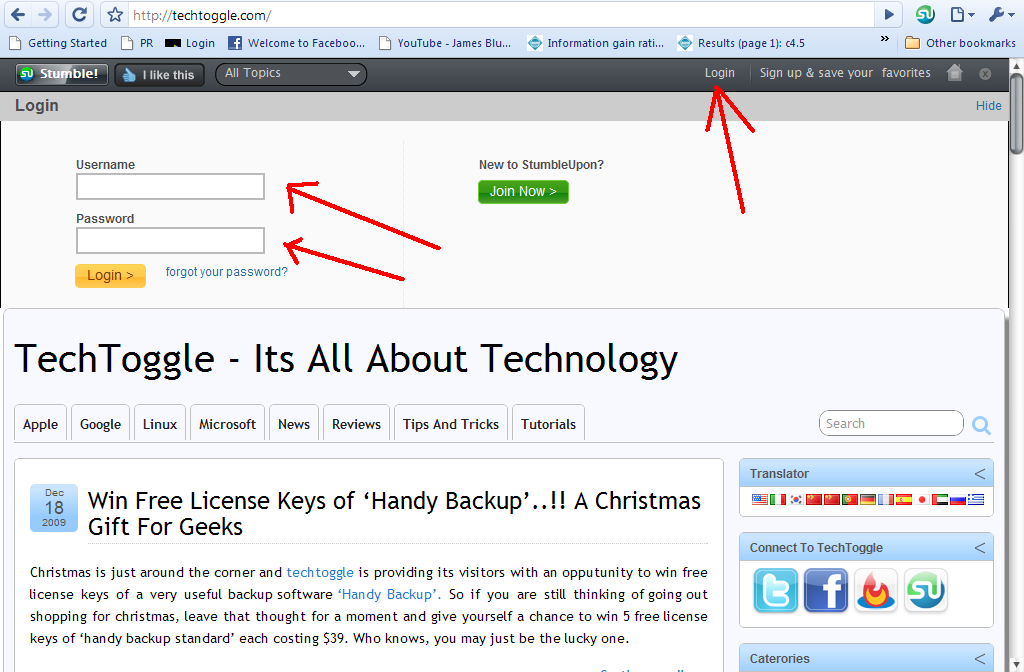The image size is (1024, 672).
Task: Close the StumbleUpon toolbar with the x icon
Action: tap(985, 74)
